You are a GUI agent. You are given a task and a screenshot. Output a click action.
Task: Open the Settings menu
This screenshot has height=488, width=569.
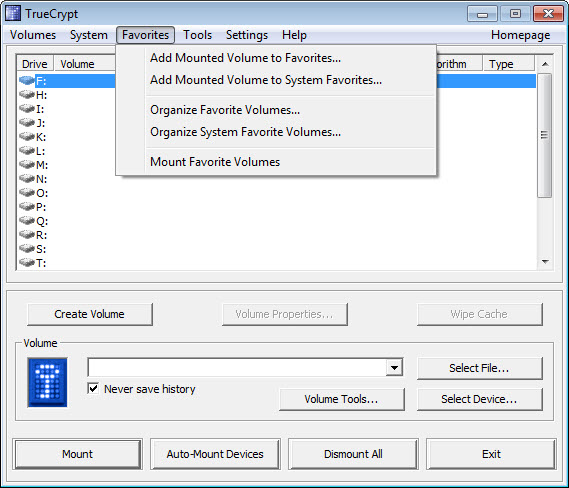[x=247, y=35]
